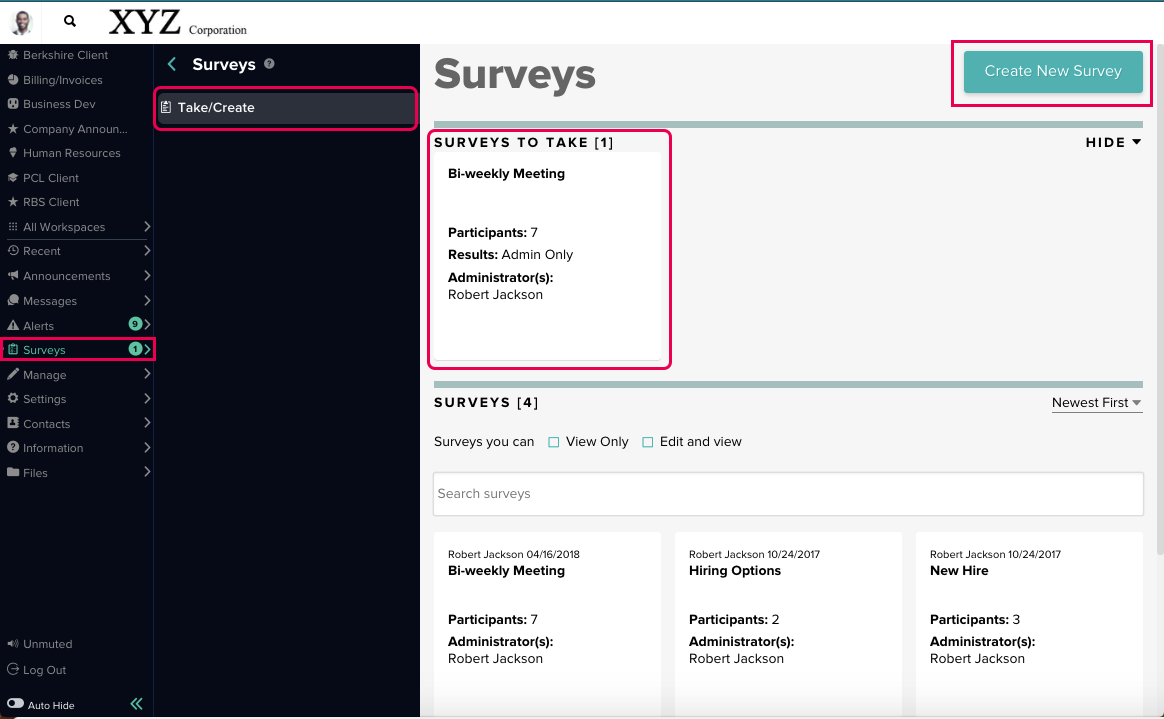Go back using the Surveys panel arrow
Image resolution: width=1164 pixels, height=719 pixels.
pos(172,65)
